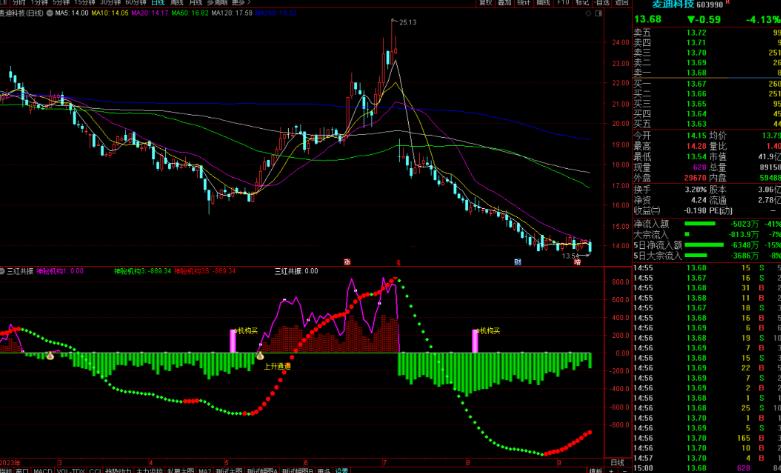
Task: Click the 买五 13.63 order row
Action: point(707,124)
